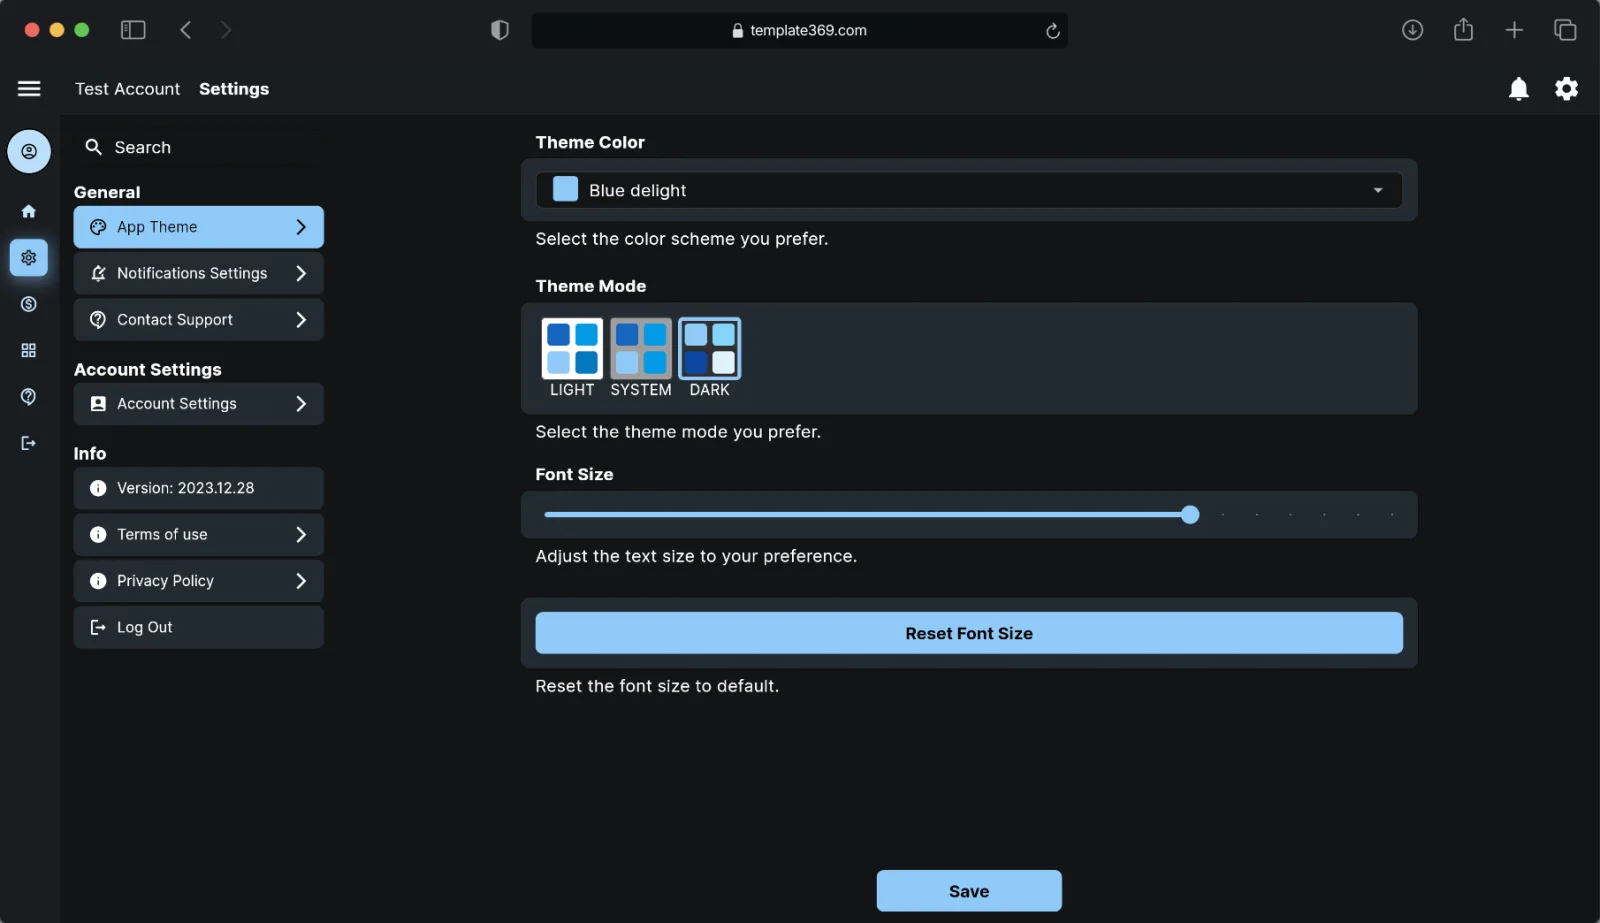Viewport: 1600px width, 923px height.
Task: Click the Reset Font Size button
Action: pyautogui.click(x=969, y=633)
